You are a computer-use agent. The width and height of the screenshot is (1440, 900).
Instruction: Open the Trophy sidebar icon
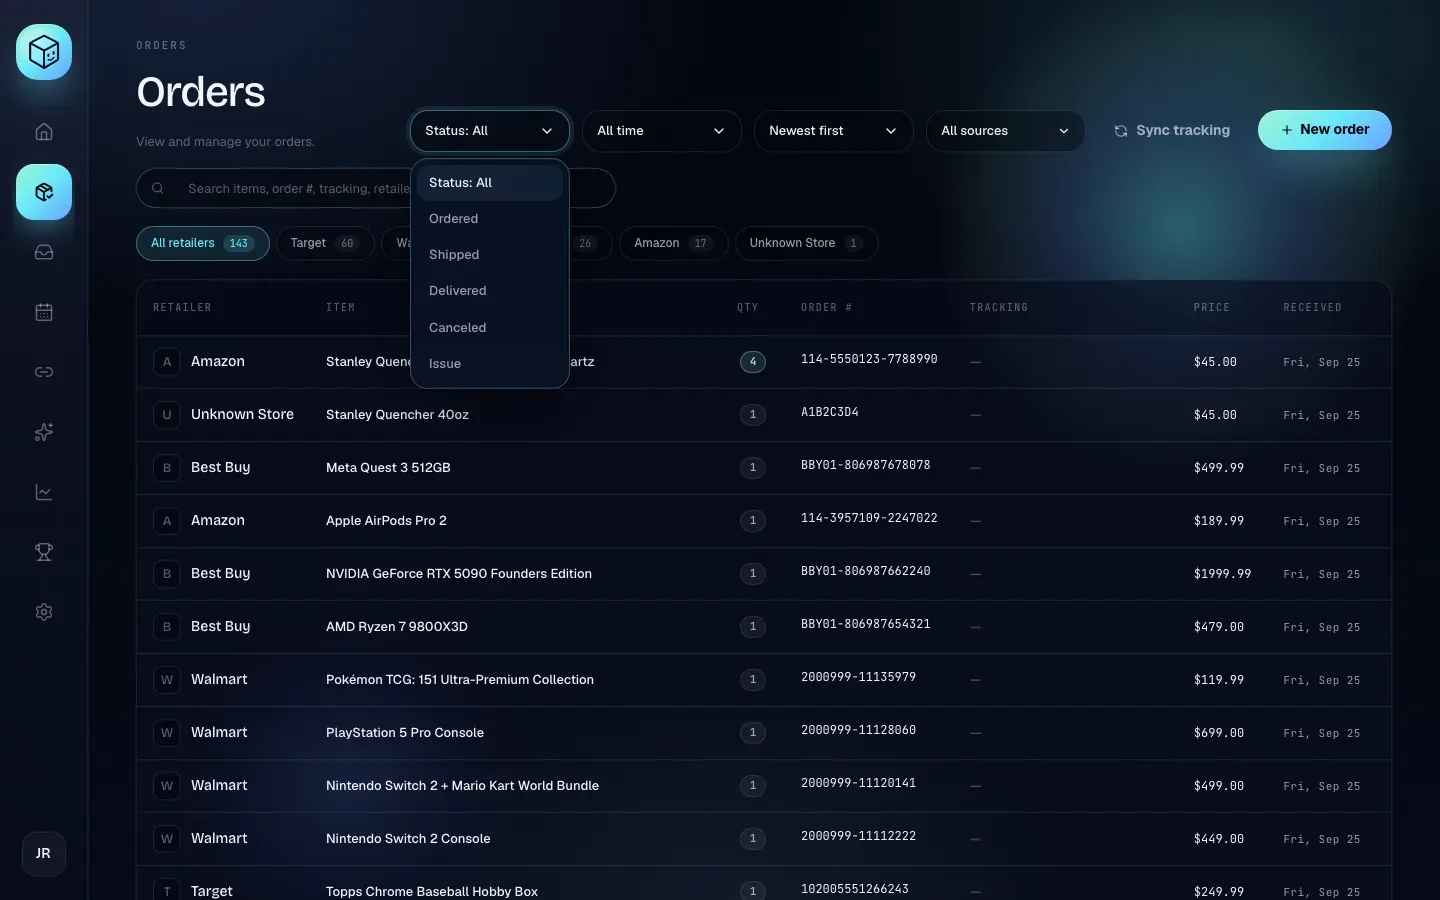pos(44,552)
